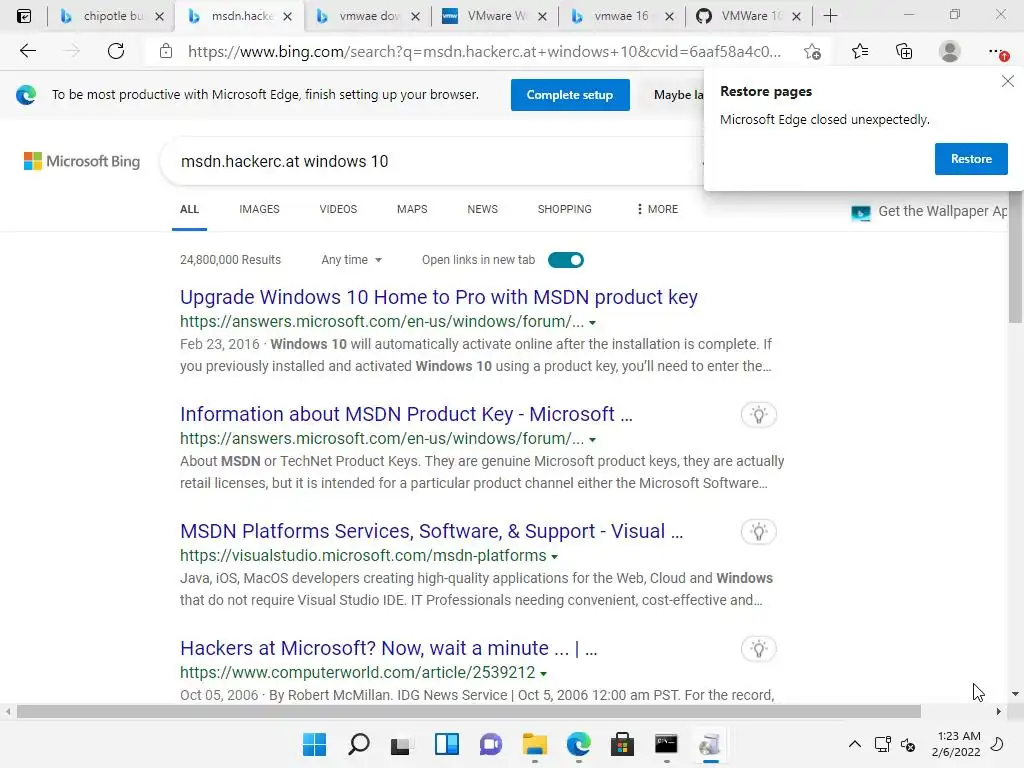The height and width of the screenshot is (768, 1024).
Task: Click lightbulb icon beside Hackers at Microsoft result
Action: 758,648
